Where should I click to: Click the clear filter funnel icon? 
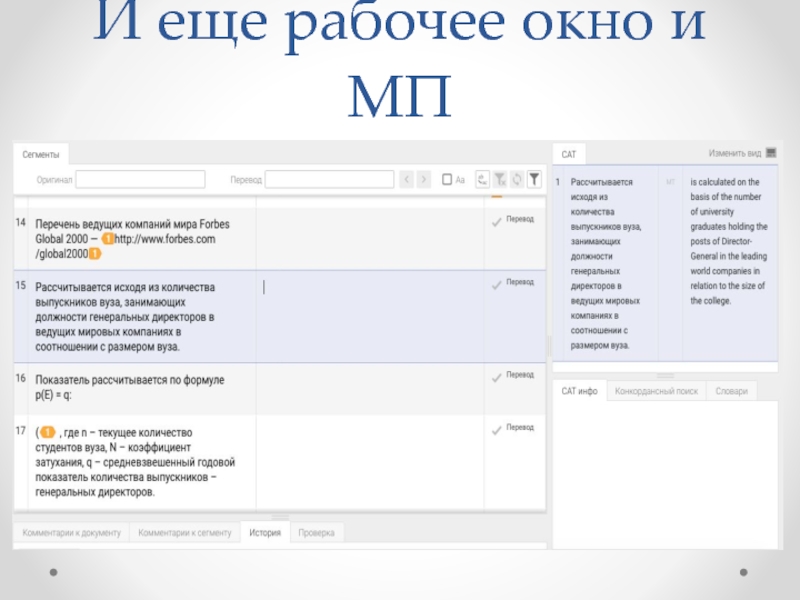500,179
